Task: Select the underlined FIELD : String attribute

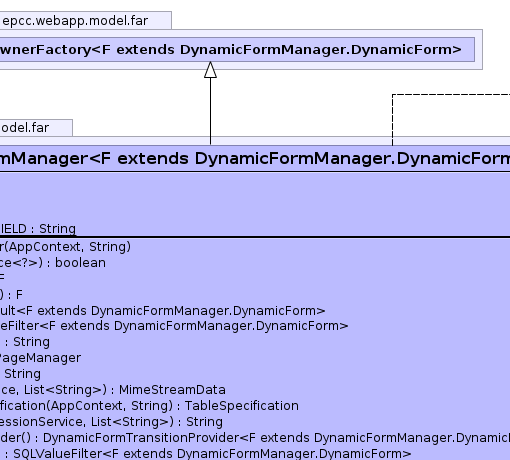Action: (38, 229)
